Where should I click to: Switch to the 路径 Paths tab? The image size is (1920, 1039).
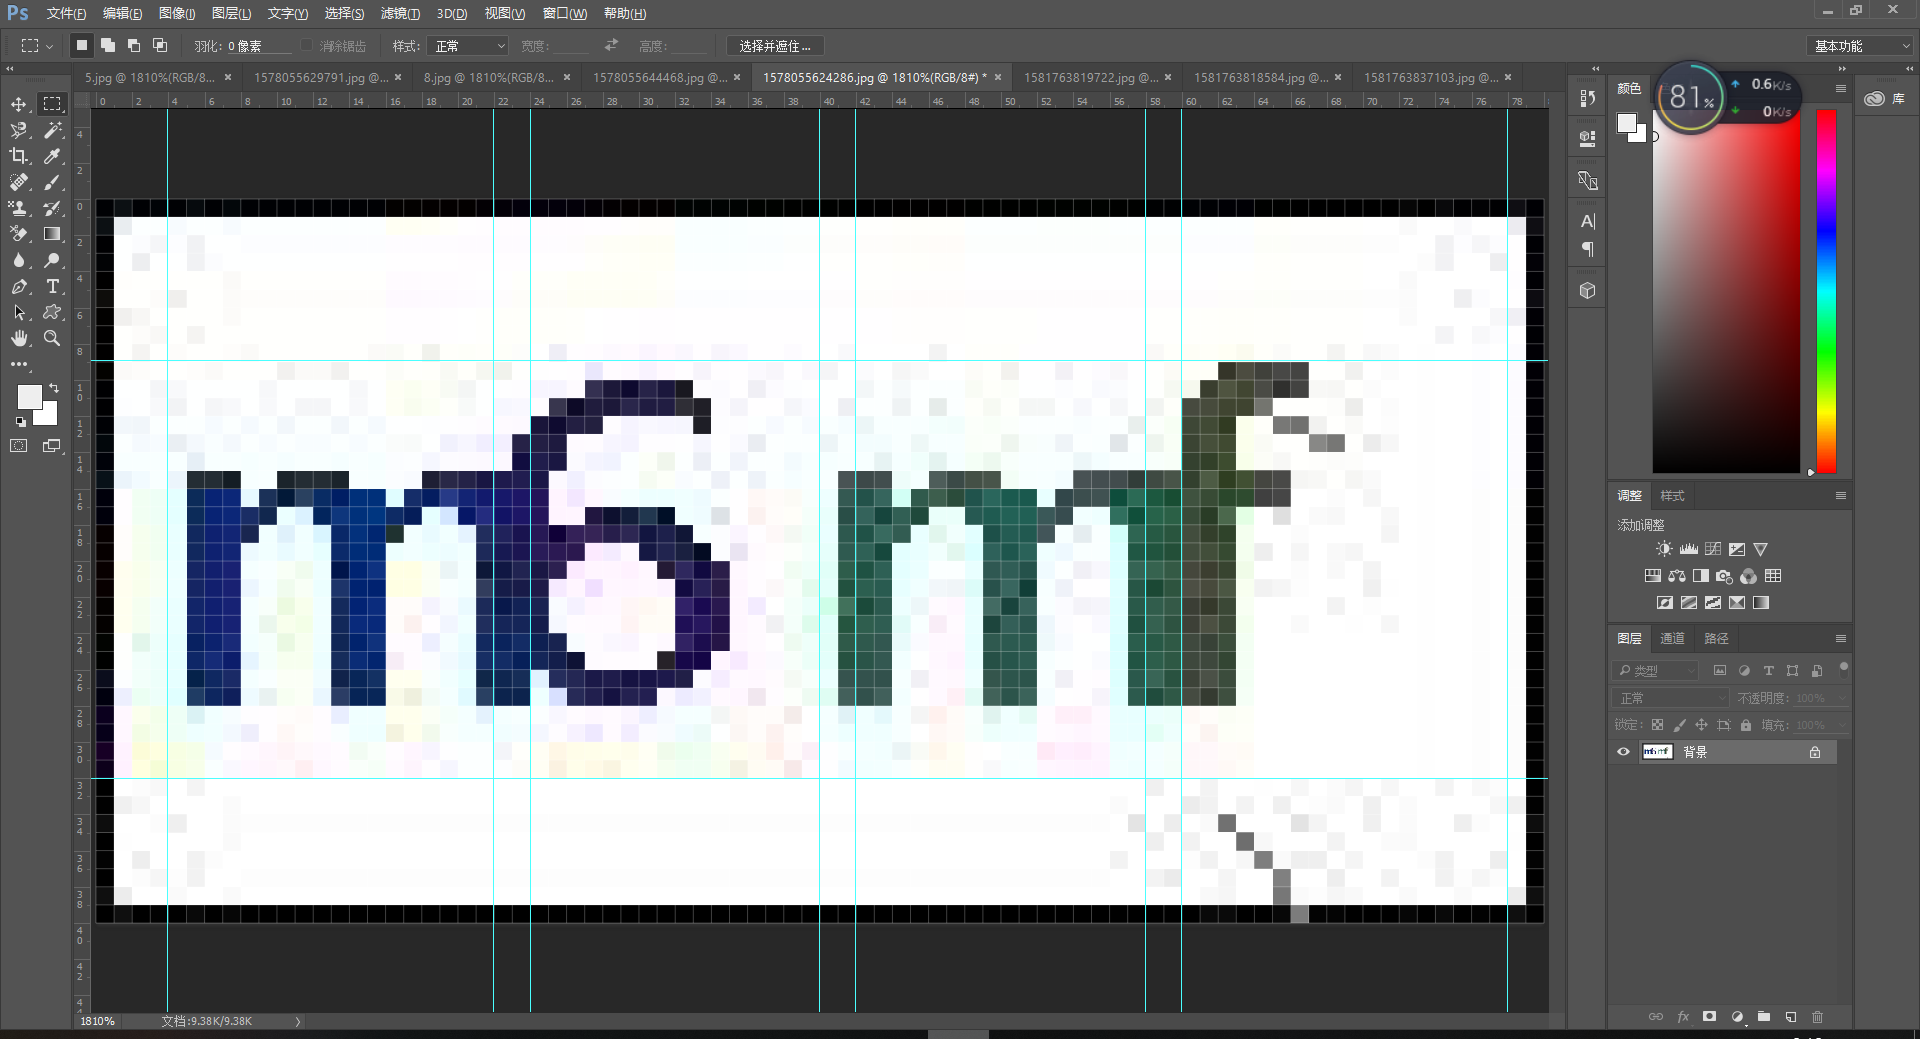coord(1716,638)
